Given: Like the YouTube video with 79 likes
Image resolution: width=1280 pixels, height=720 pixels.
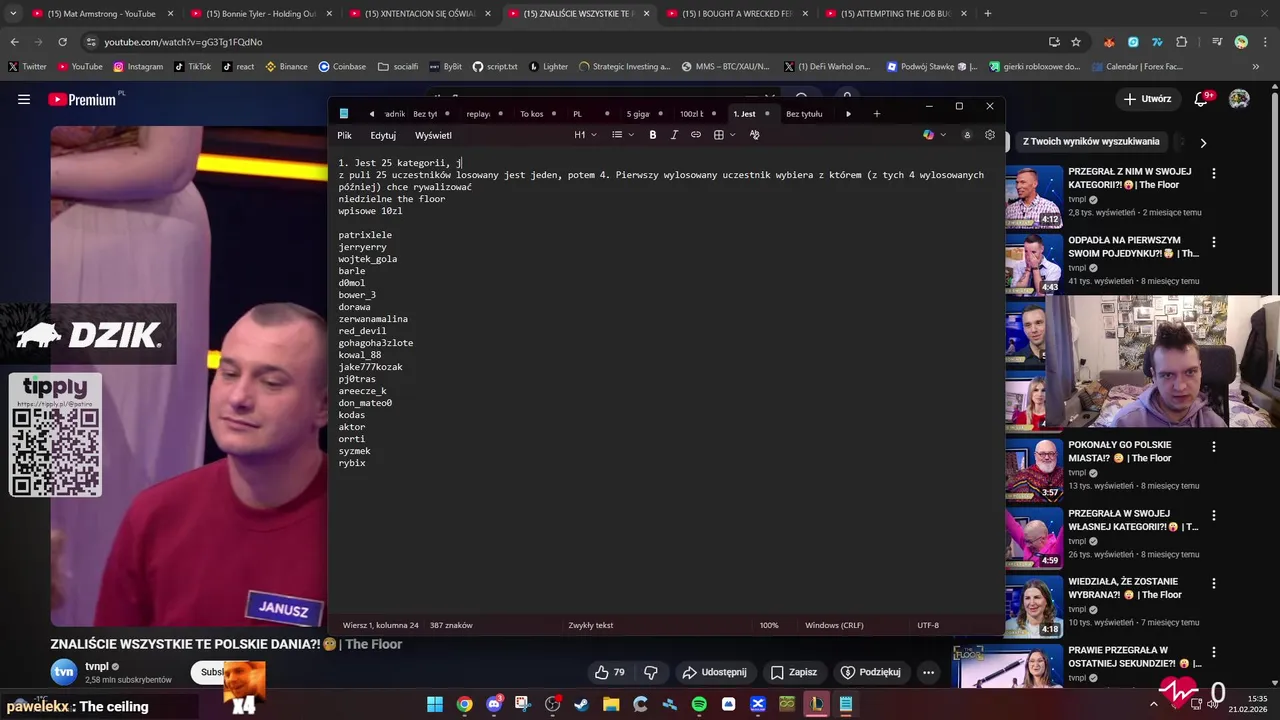Looking at the screenshot, I should click(x=610, y=672).
